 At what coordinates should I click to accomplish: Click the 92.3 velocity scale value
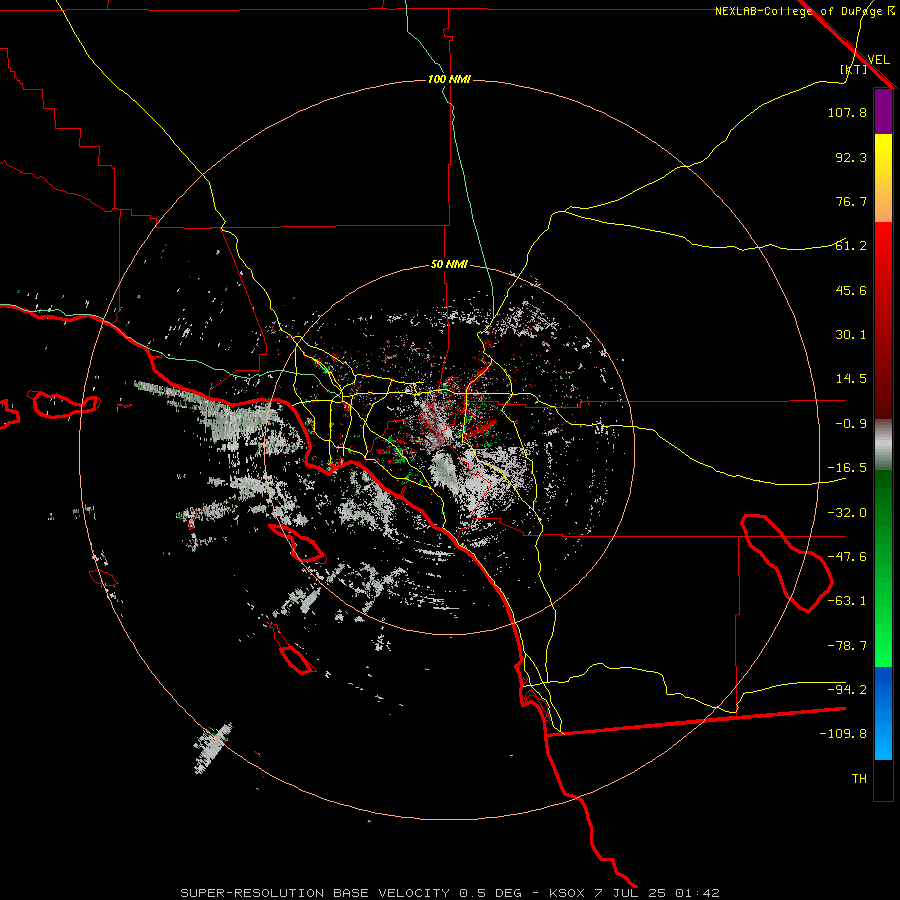(x=851, y=157)
